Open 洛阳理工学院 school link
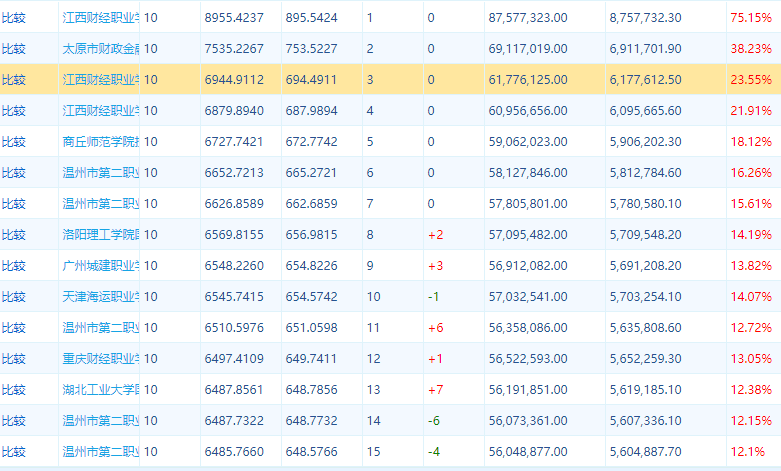781x471 pixels. pos(100,234)
